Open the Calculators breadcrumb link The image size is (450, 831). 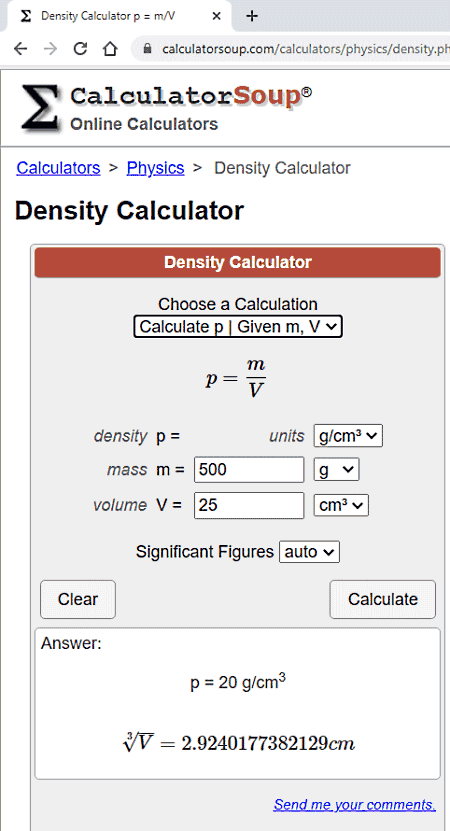click(58, 168)
